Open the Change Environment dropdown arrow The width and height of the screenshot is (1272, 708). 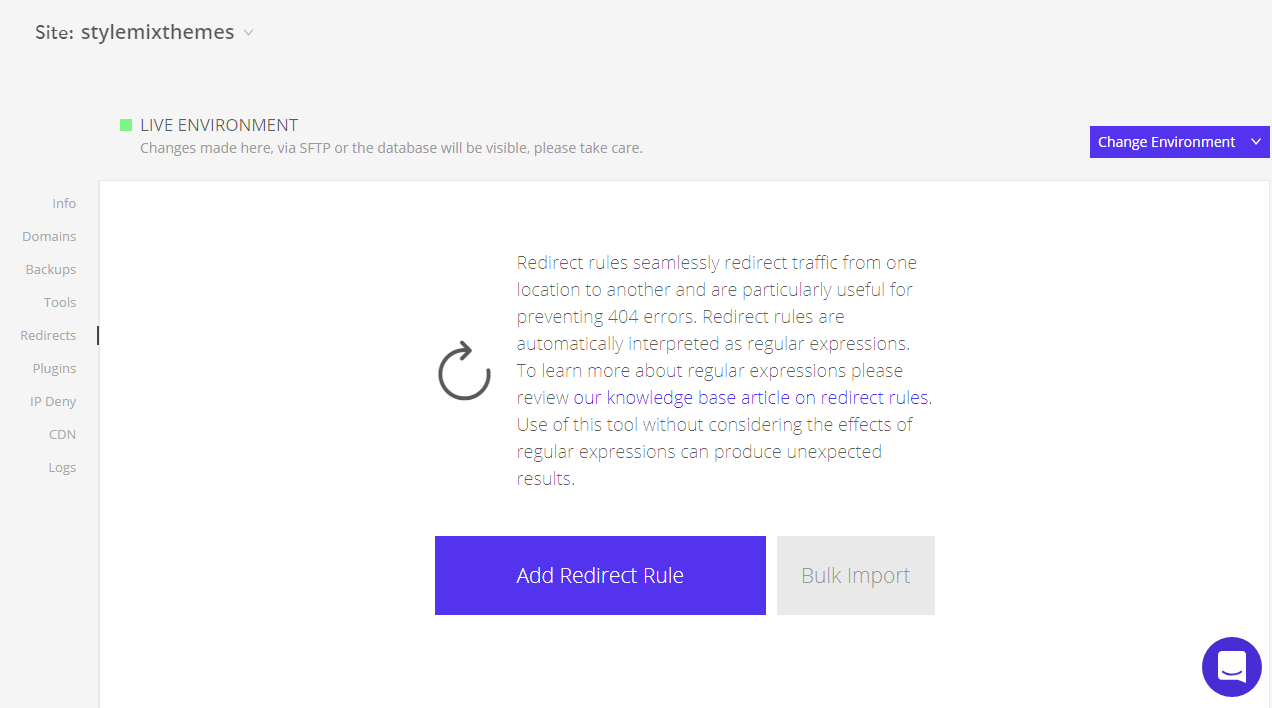coord(1256,142)
